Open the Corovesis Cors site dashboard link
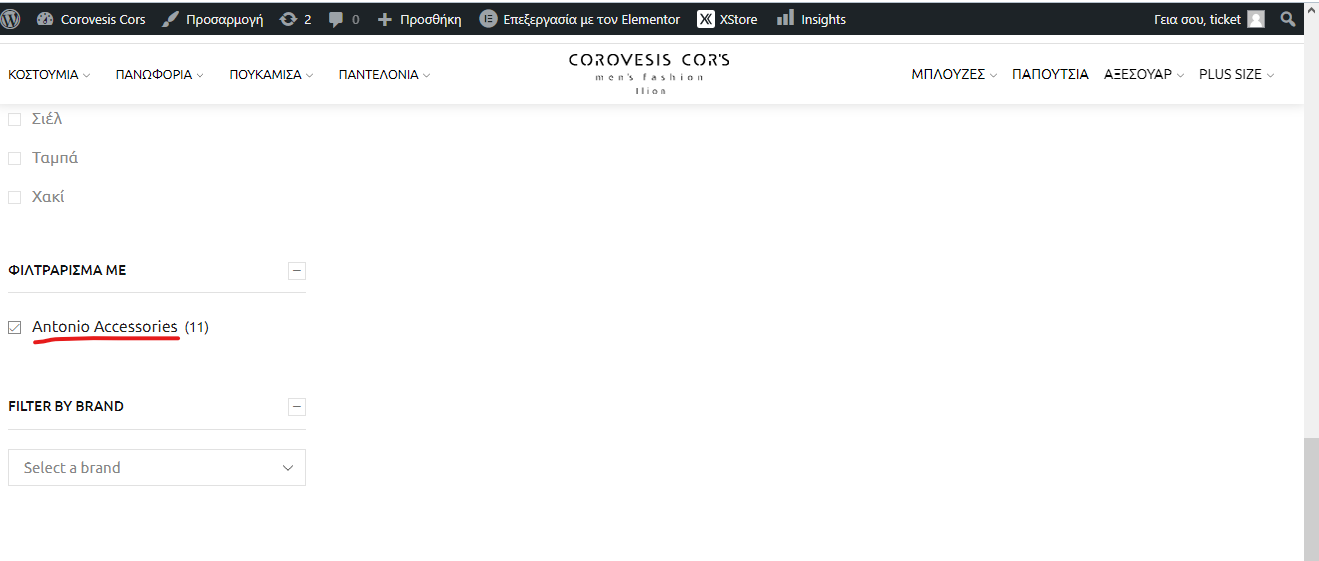 [x=91, y=19]
